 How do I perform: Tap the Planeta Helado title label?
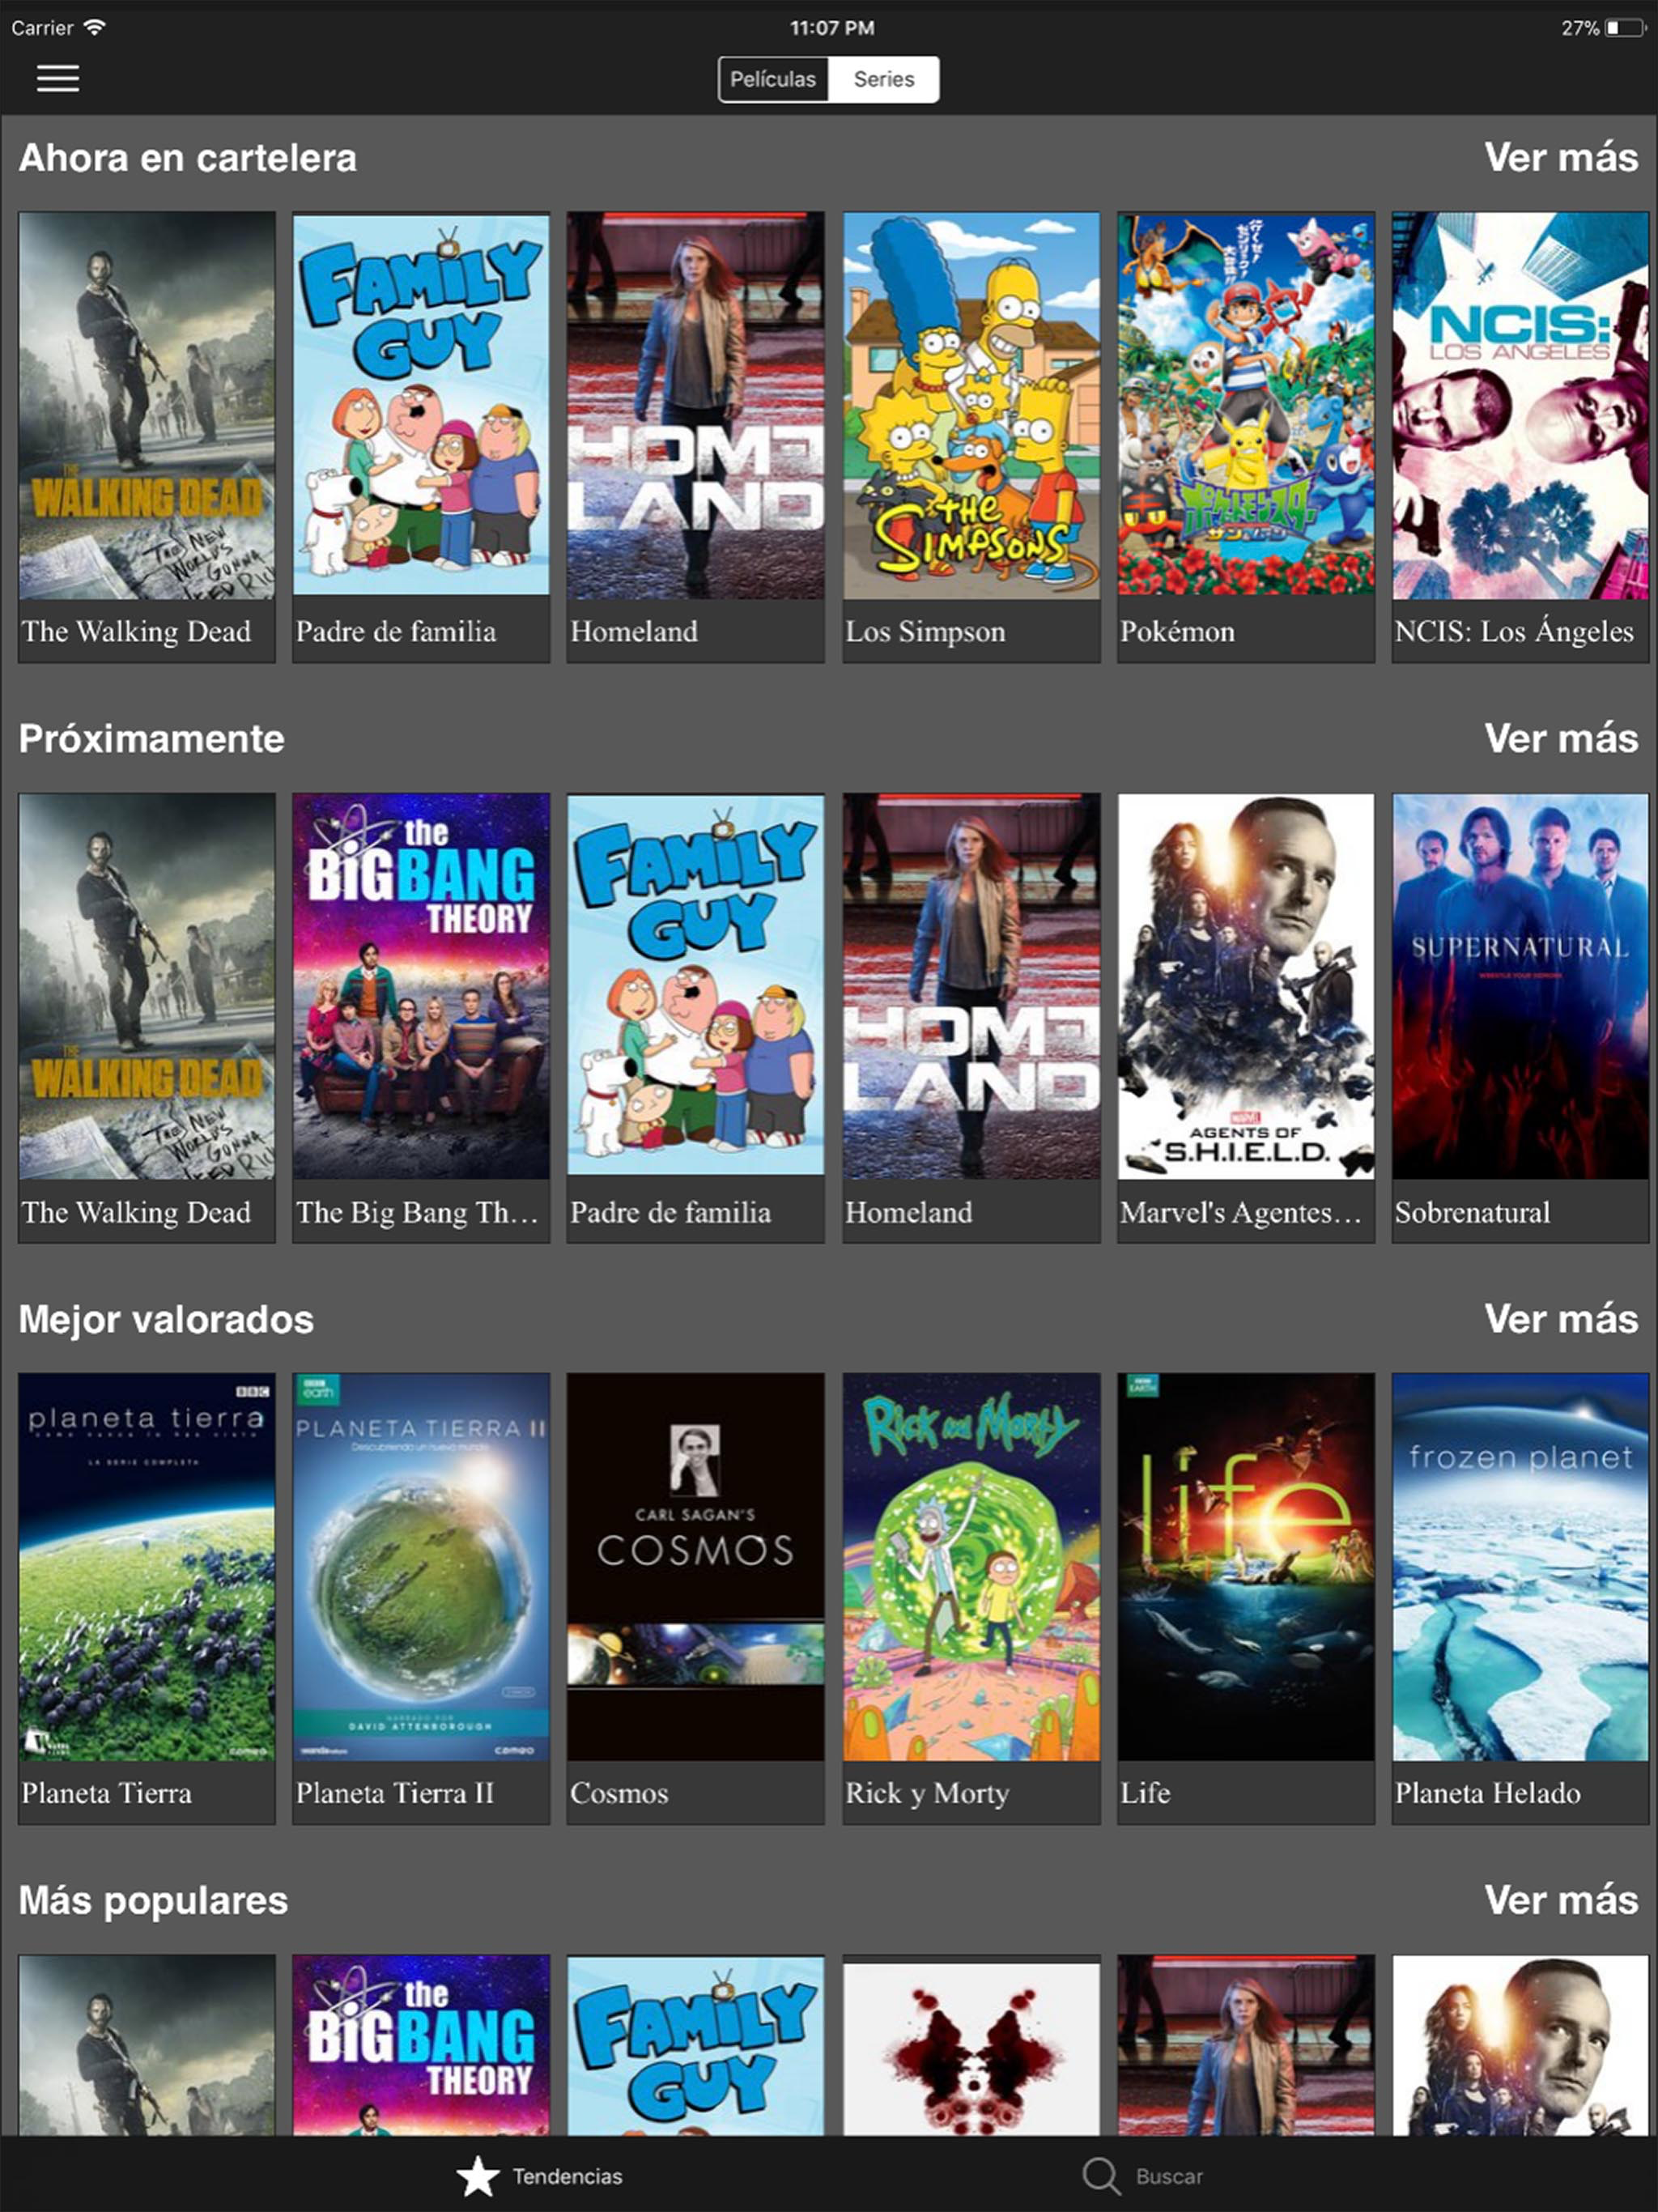[1487, 1792]
